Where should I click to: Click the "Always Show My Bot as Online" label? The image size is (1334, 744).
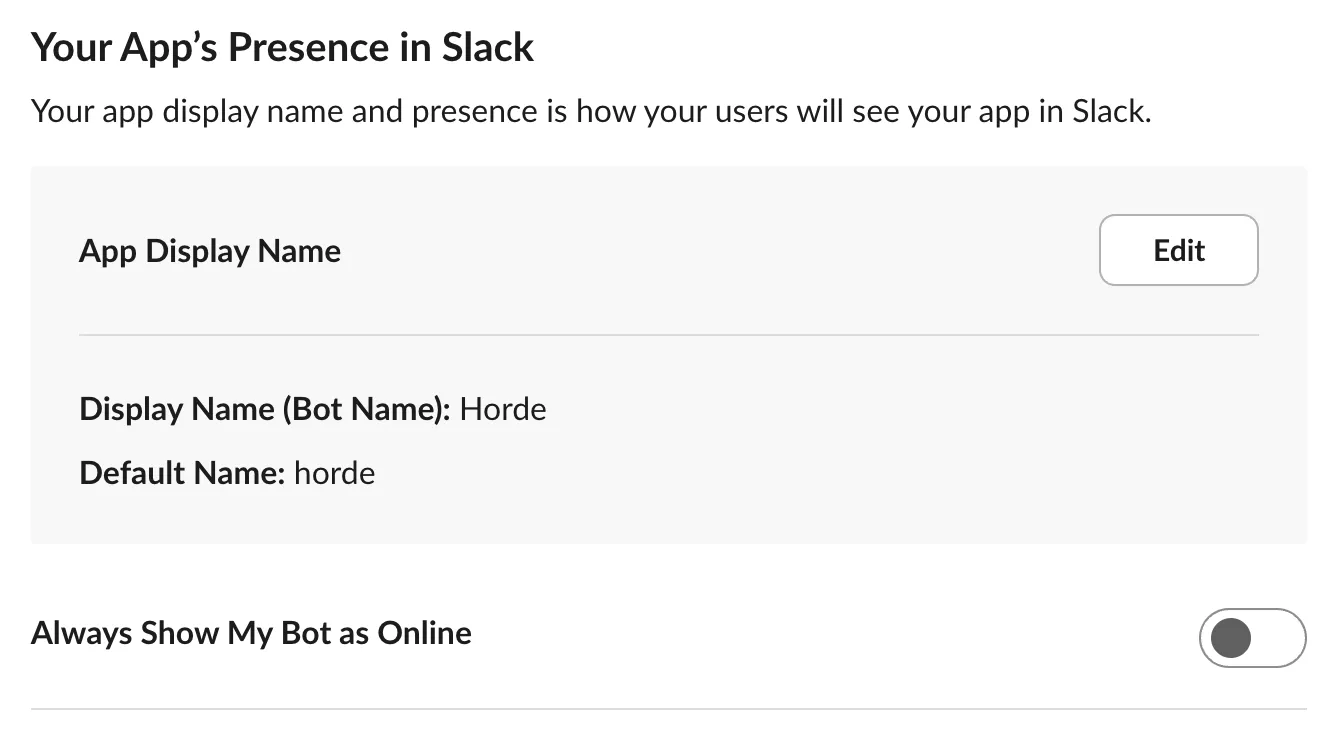251,633
